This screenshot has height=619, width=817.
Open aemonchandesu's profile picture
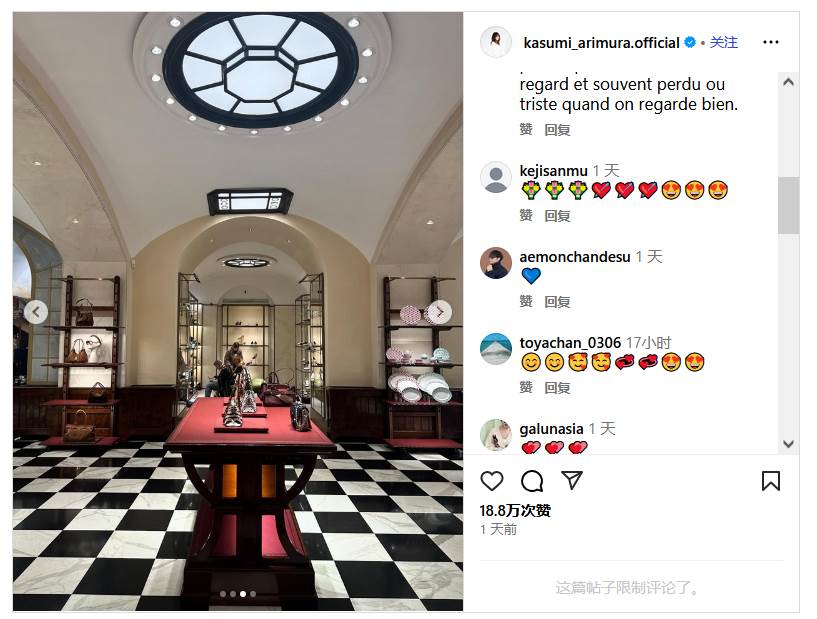[x=496, y=263]
